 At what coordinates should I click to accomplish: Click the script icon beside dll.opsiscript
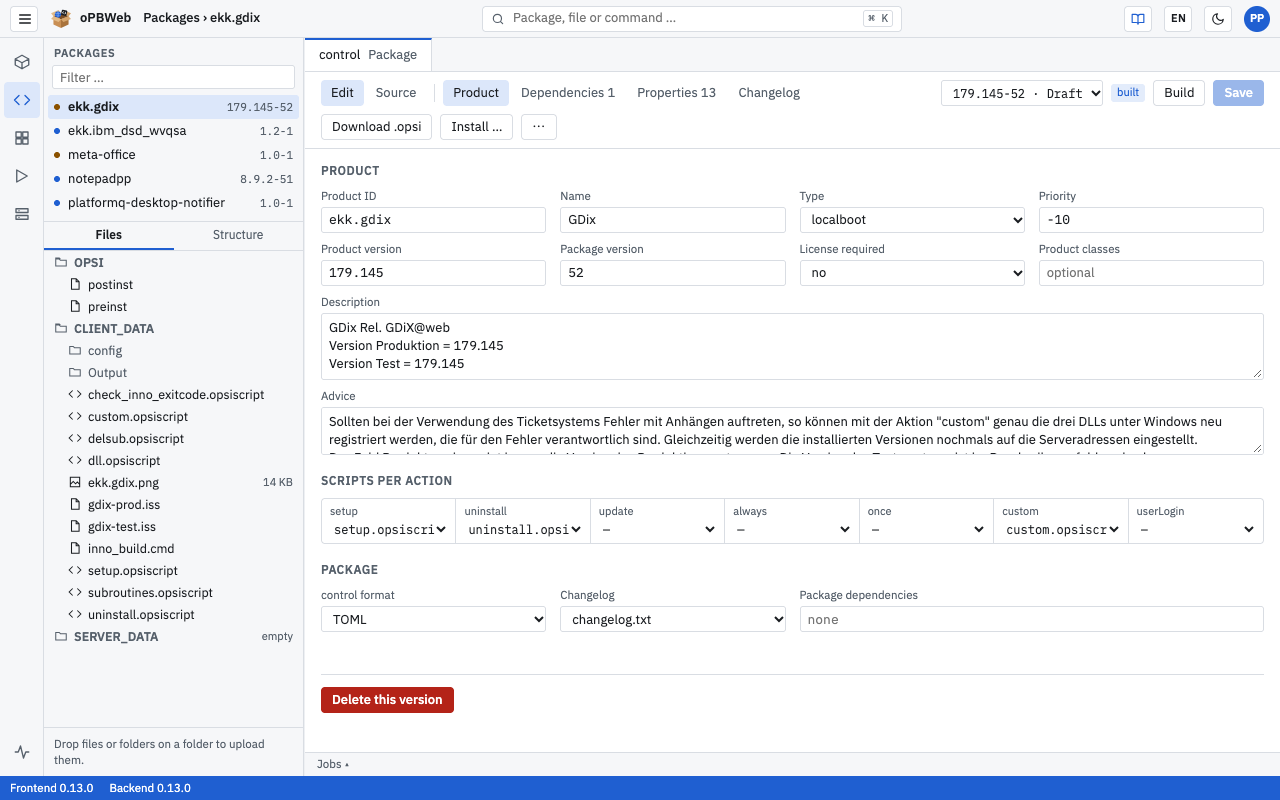(x=75, y=461)
